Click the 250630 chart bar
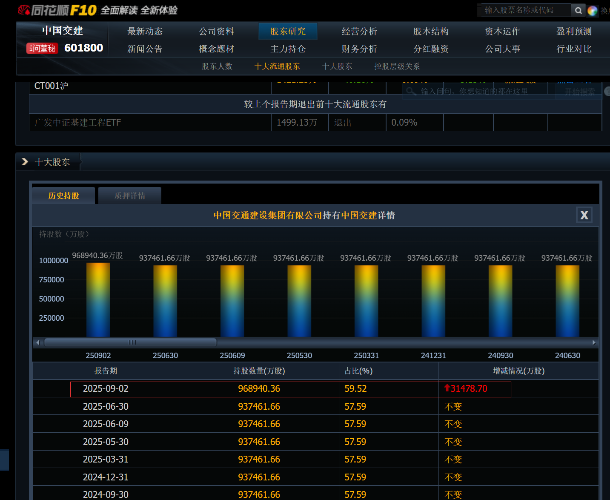The height and width of the screenshot is (500, 610). [165, 301]
